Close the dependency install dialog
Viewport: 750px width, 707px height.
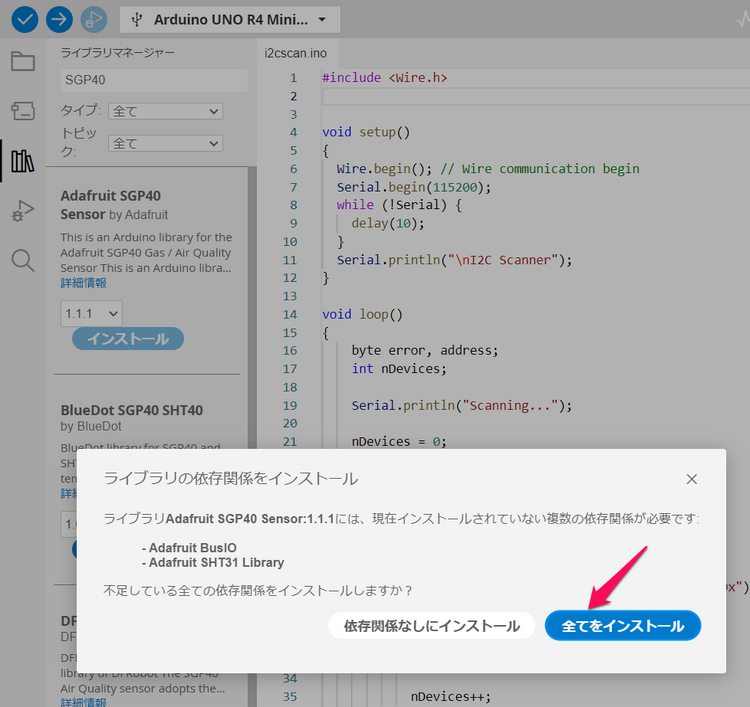click(691, 479)
